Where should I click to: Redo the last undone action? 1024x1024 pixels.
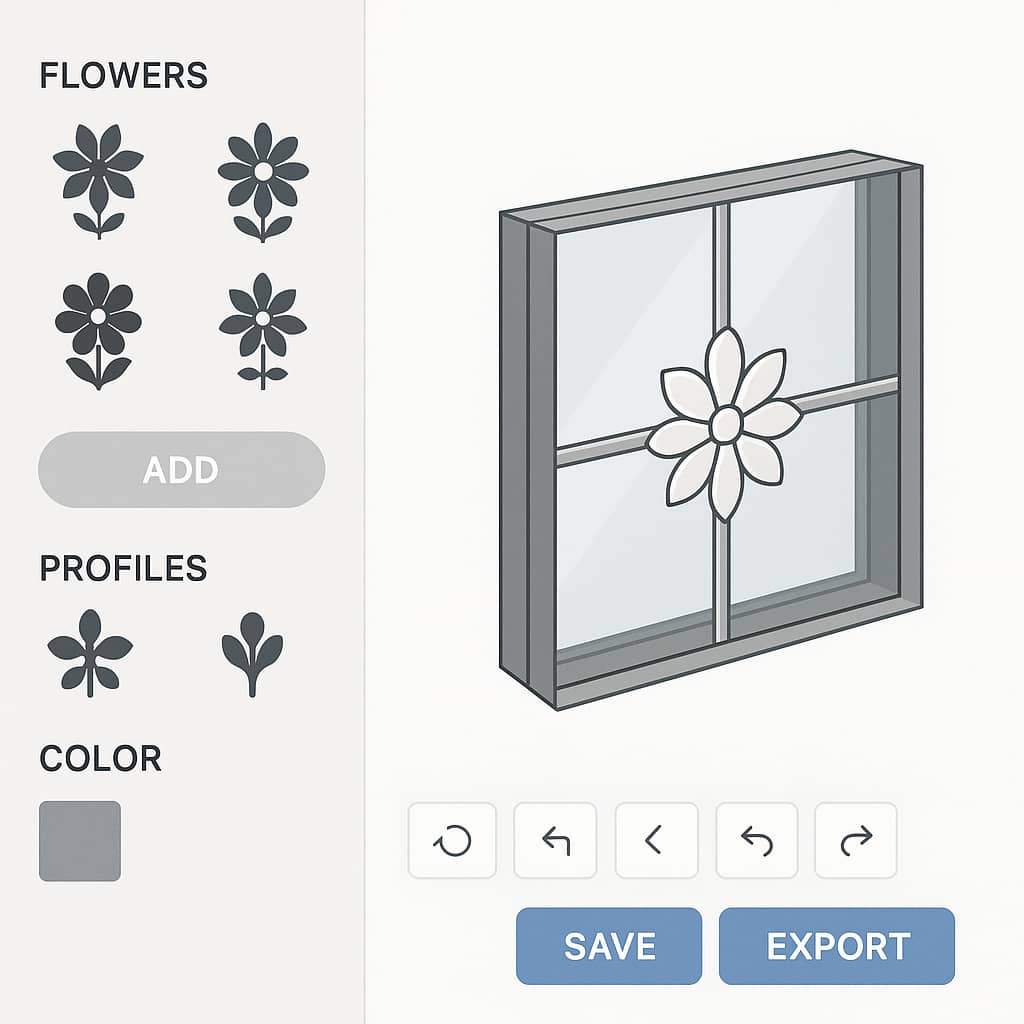[856, 840]
